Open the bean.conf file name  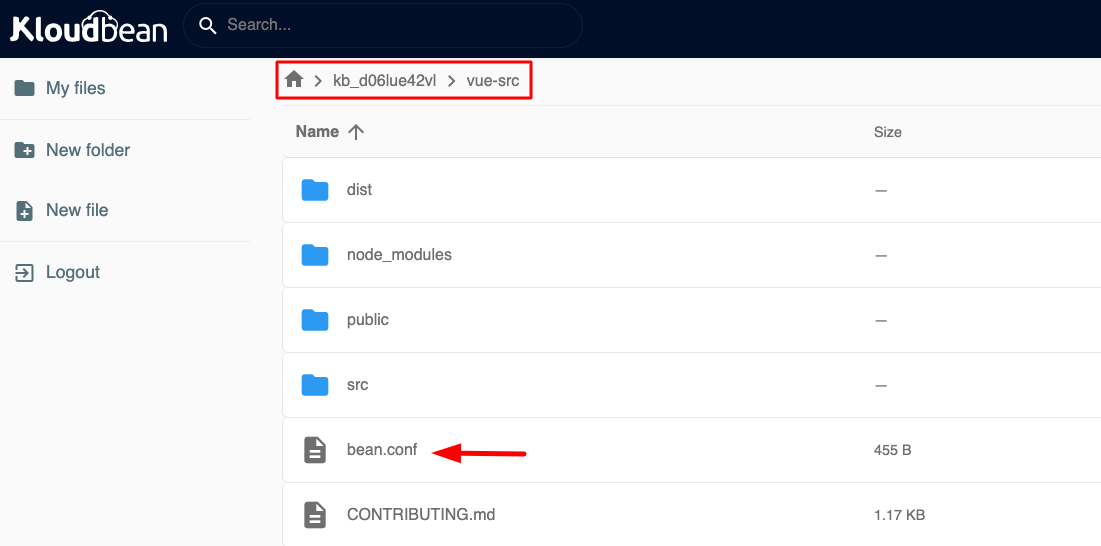[382, 450]
